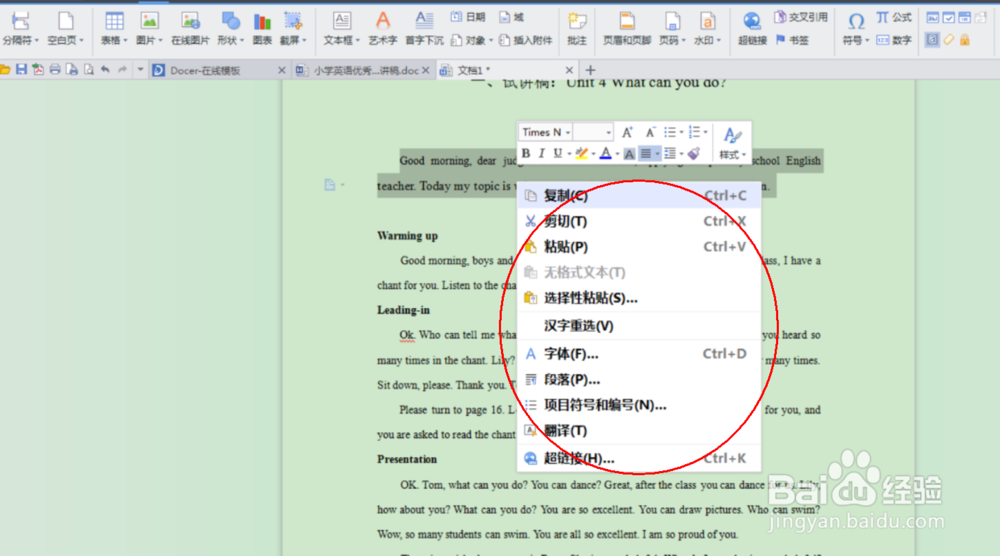Open the highlight color dropdown arrow
Image resolution: width=1000 pixels, height=556 pixels.
(x=594, y=154)
